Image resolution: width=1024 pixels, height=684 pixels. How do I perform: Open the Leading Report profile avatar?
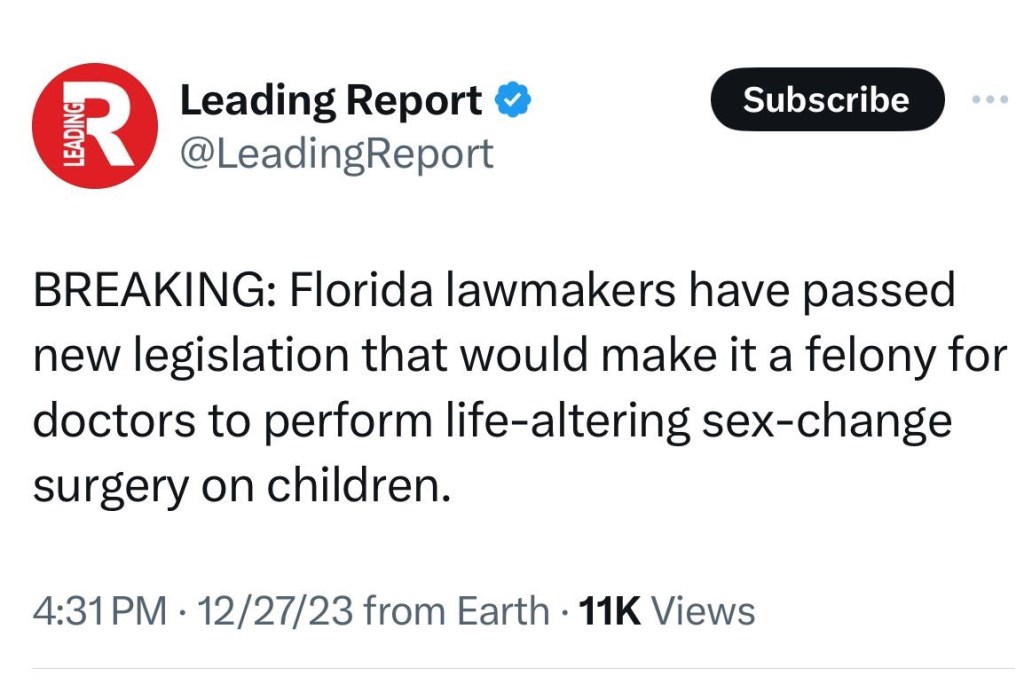coord(95,127)
